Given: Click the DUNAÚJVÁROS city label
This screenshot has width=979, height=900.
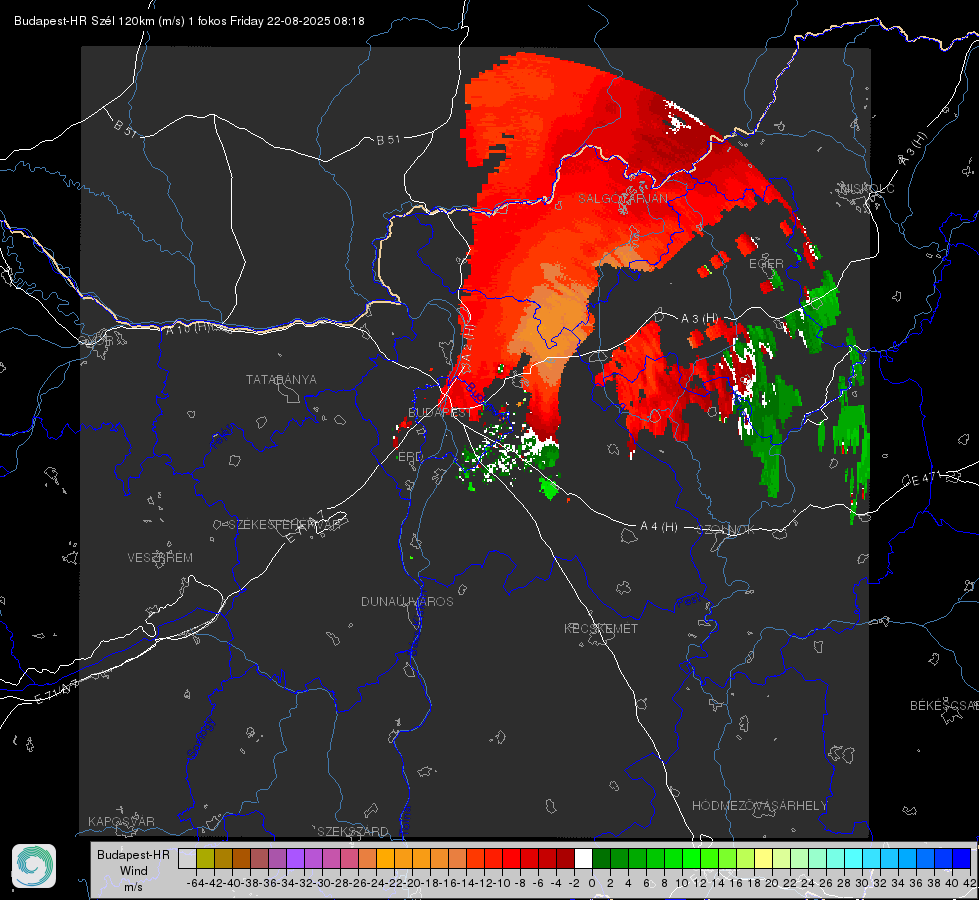Looking at the screenshot, I should [x=407, y=601].
